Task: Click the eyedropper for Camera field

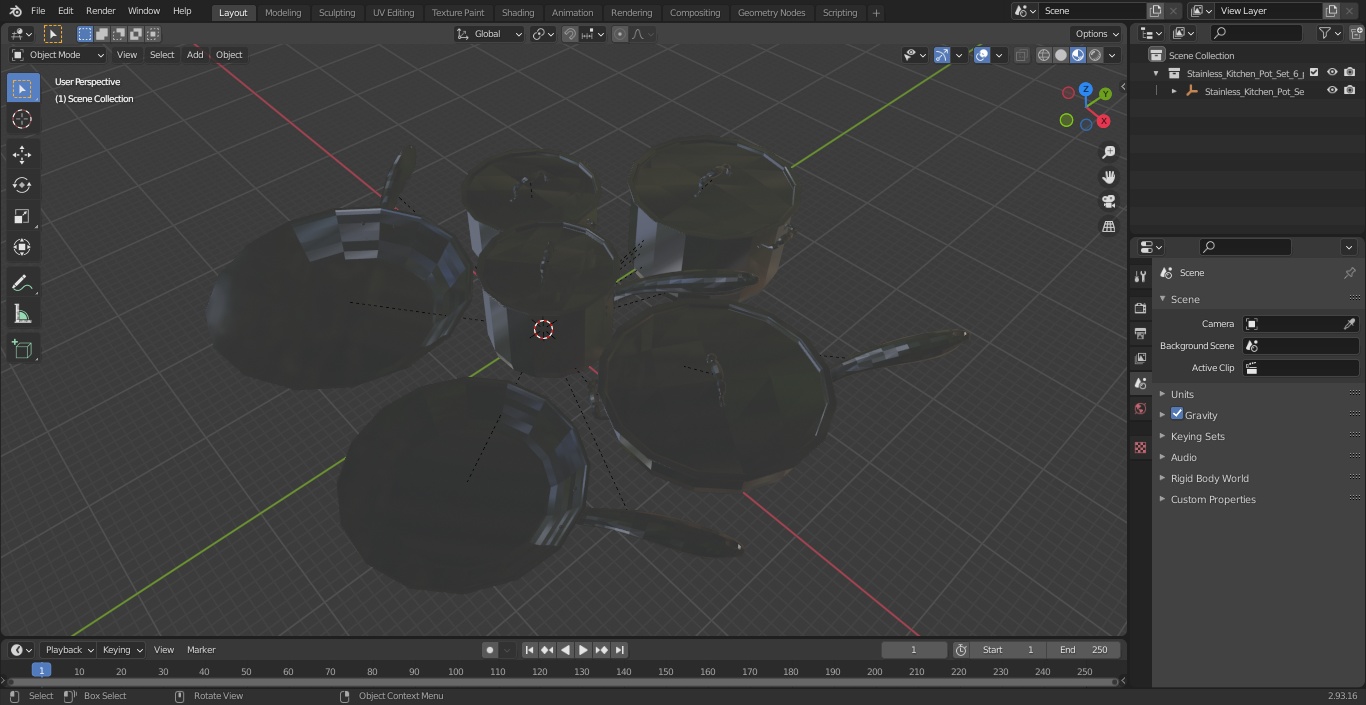Action: (x=1349, y=324)
